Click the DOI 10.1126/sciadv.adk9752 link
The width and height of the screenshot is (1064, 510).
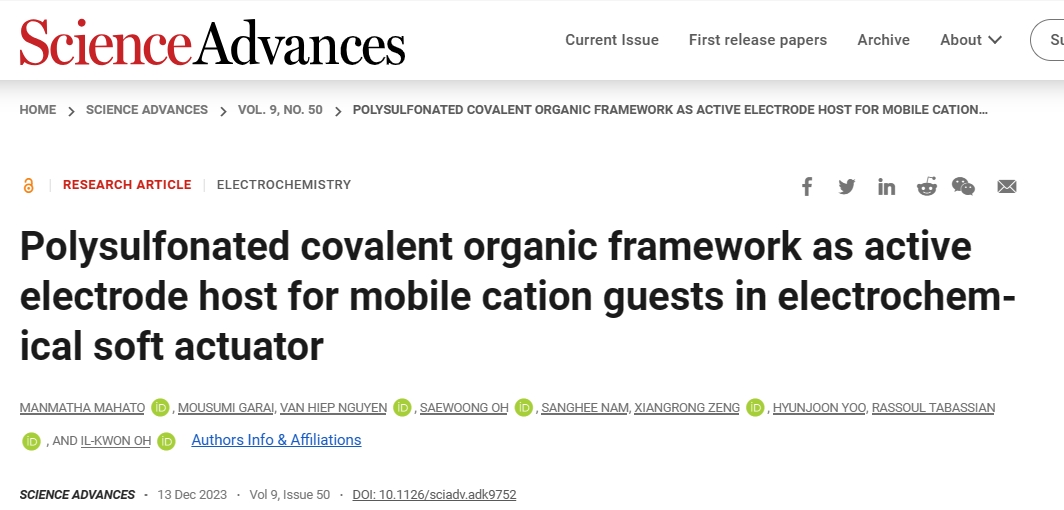434,495
